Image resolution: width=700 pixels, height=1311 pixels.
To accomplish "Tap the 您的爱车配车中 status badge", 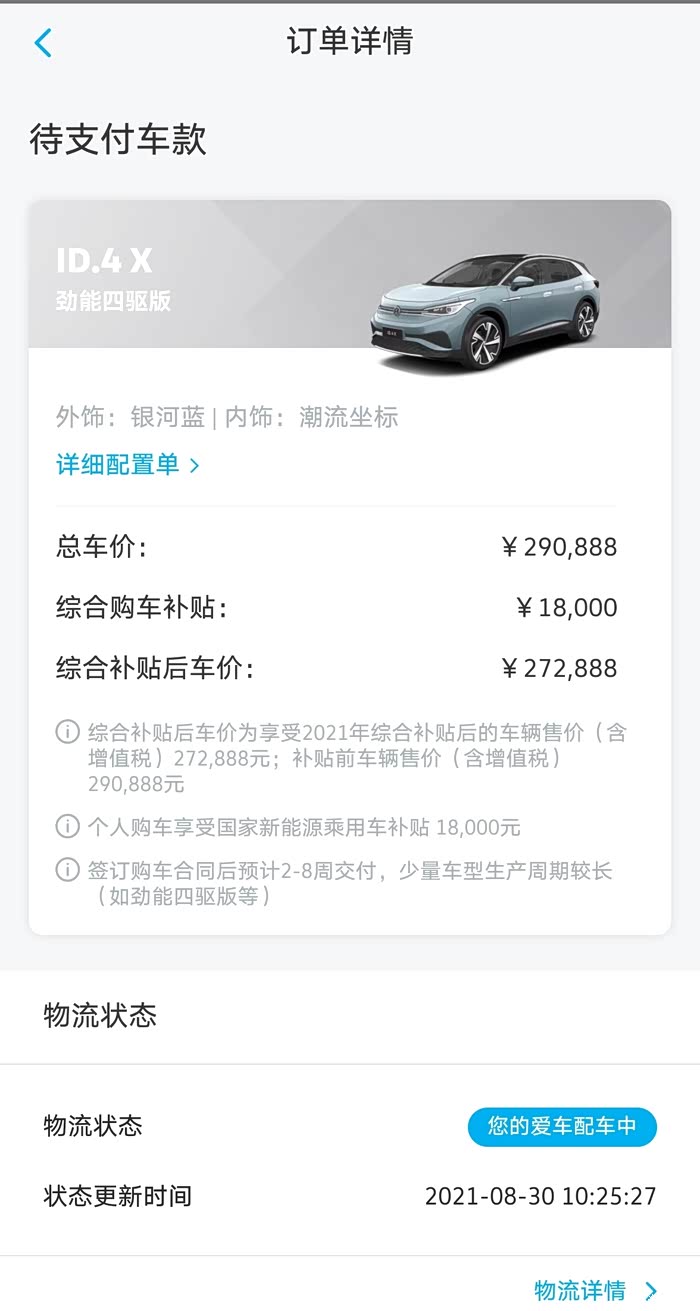I will coord(562,1126).
